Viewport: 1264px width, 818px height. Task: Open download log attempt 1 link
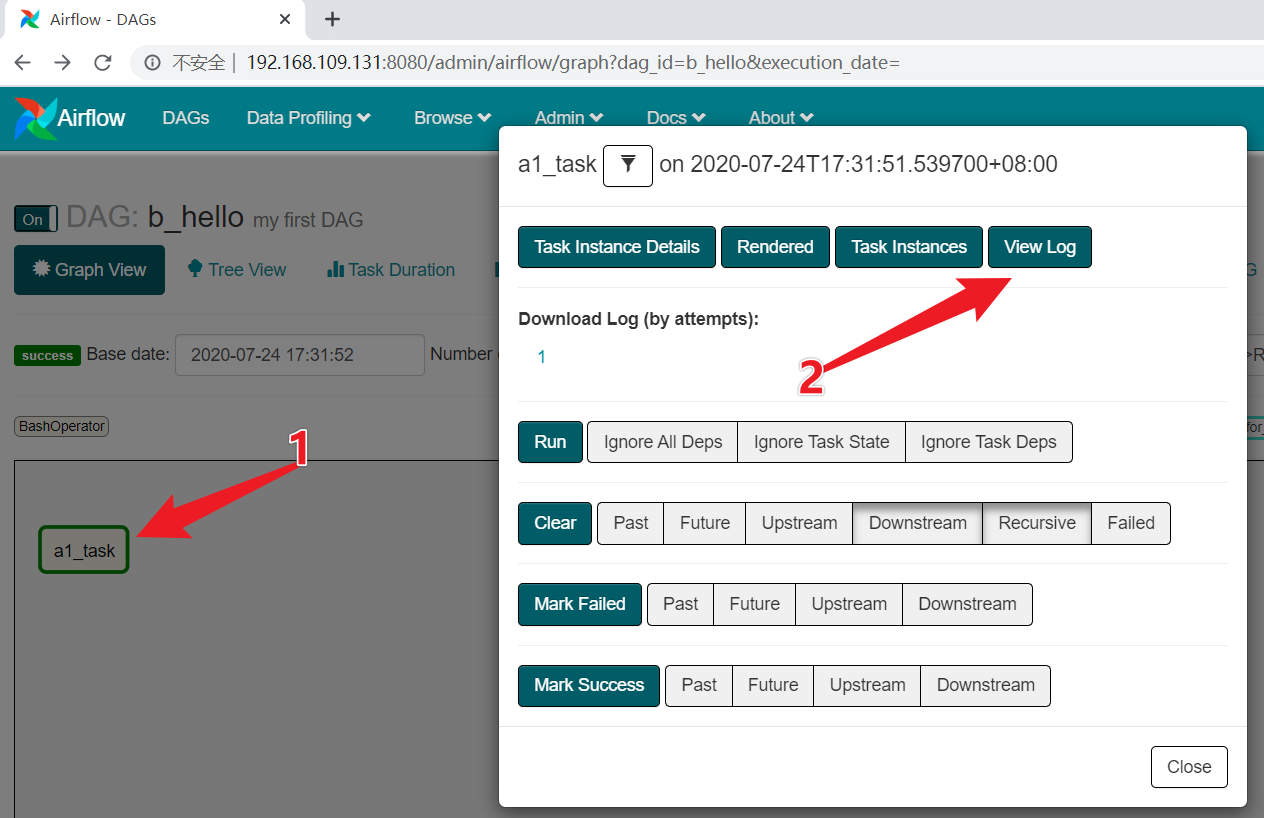click(x=541, y=356)
